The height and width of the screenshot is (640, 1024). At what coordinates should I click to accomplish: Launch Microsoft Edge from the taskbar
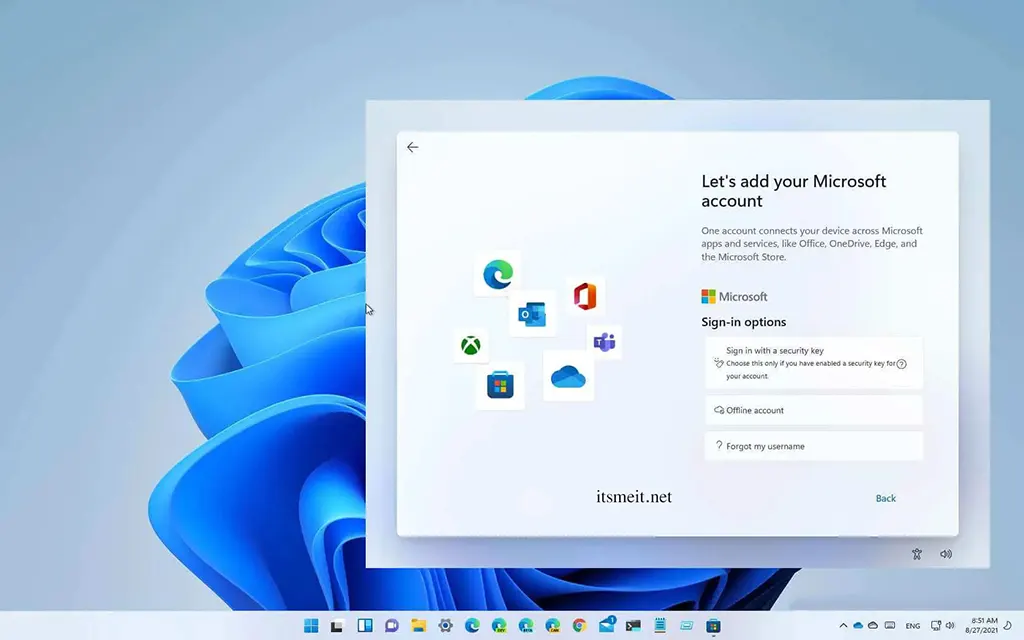point(473,627)
